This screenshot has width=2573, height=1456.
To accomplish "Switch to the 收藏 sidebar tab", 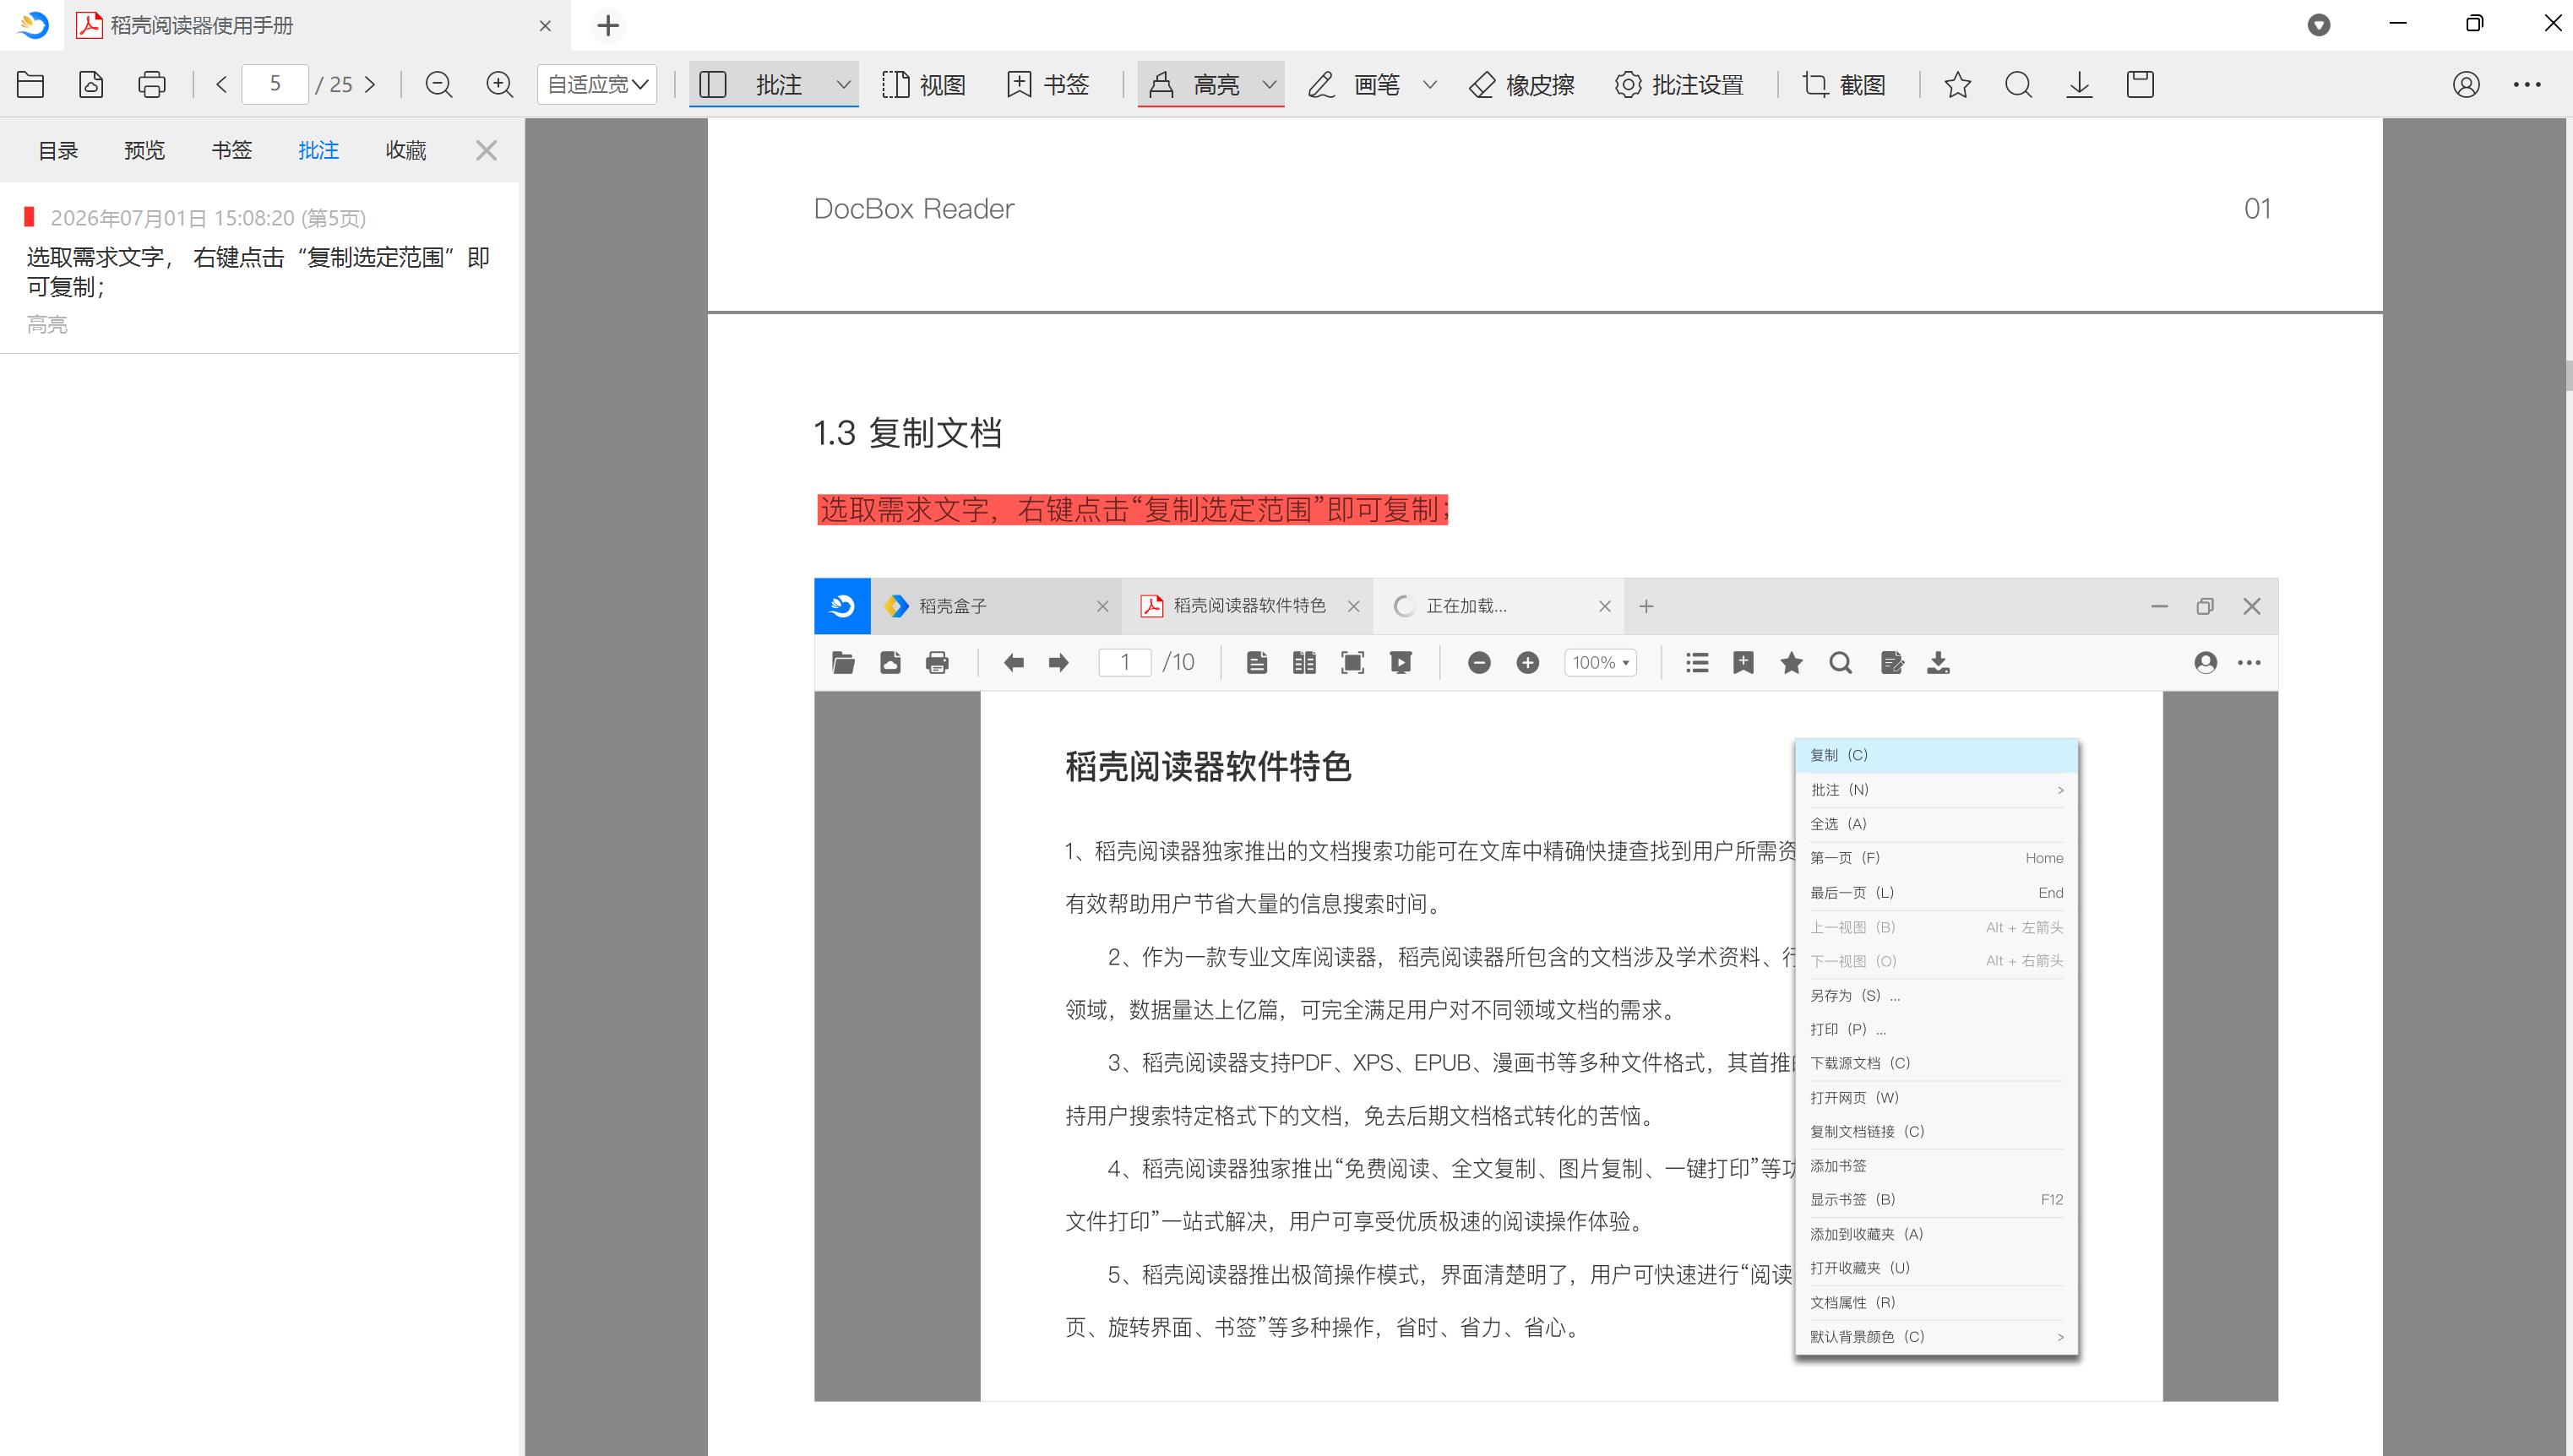I will [406, 150].
